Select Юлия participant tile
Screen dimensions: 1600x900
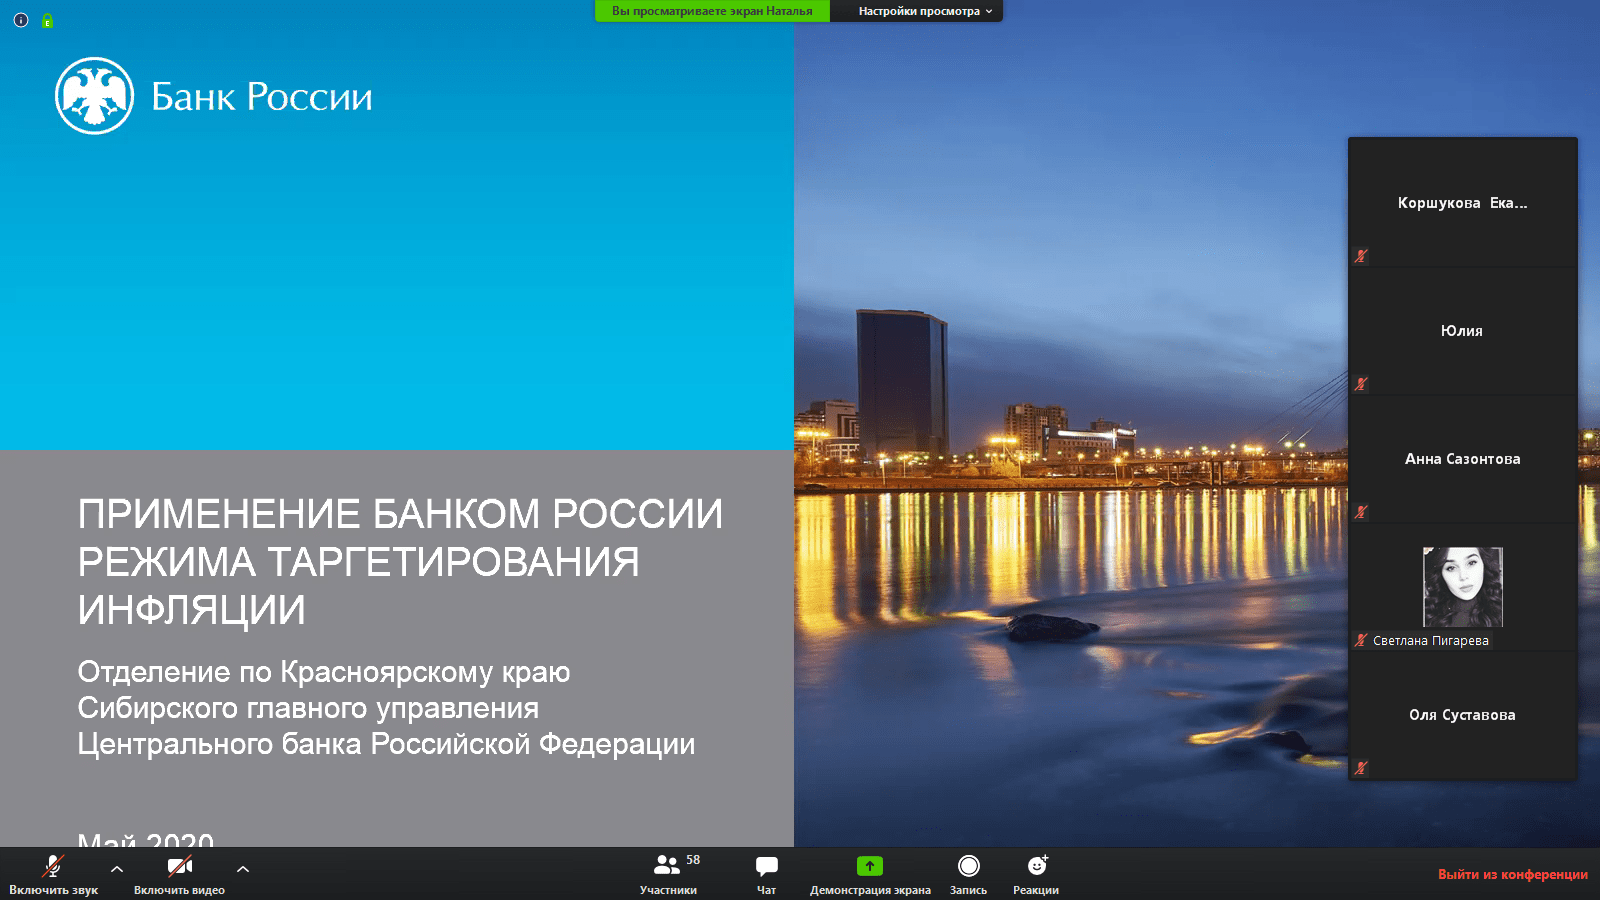(1463, 331)
